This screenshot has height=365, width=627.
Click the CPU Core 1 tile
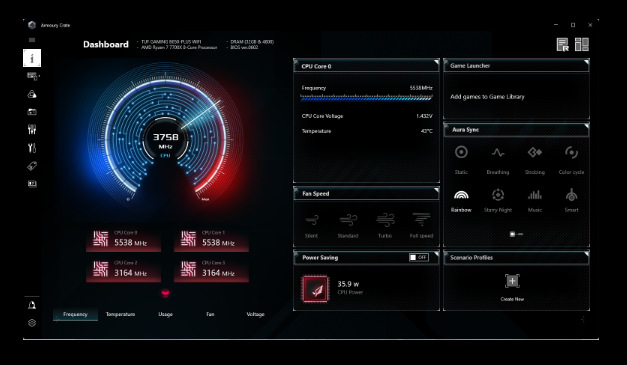pyautogui.click(x=211, y=240)
